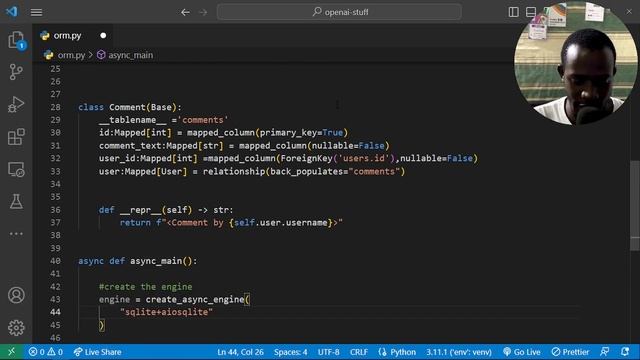The width and height of the screenshot is (640, 360).
Task: Open the Explorer view in activity bar
Action: (16, 40)
